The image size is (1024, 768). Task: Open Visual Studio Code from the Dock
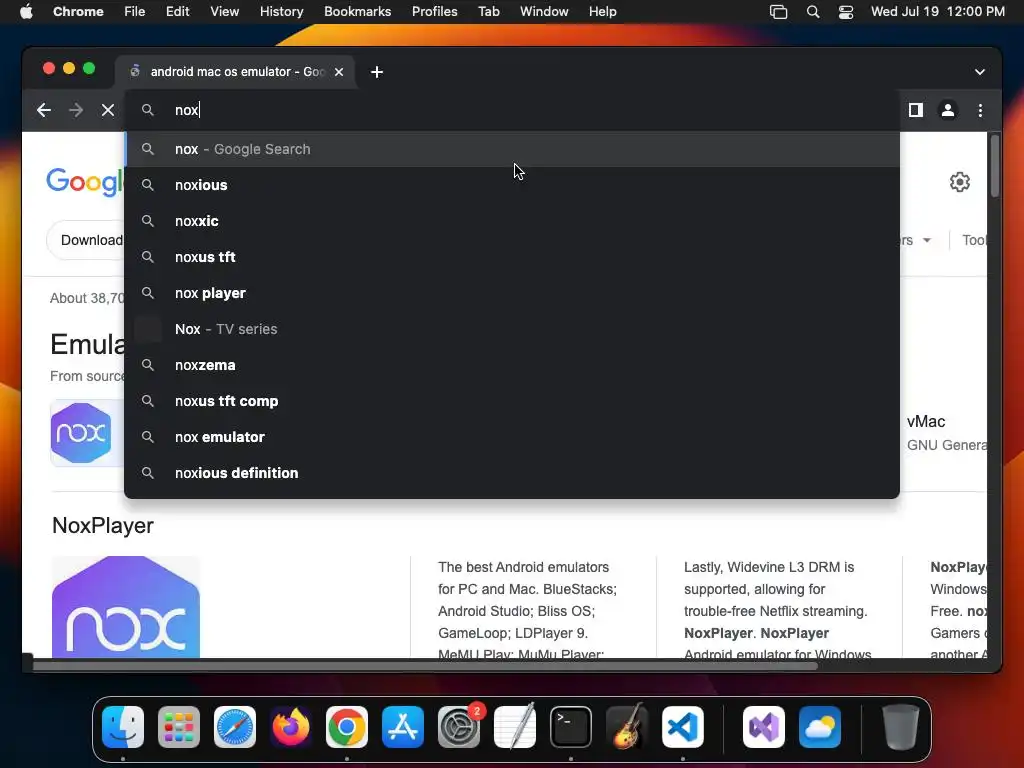682,727
